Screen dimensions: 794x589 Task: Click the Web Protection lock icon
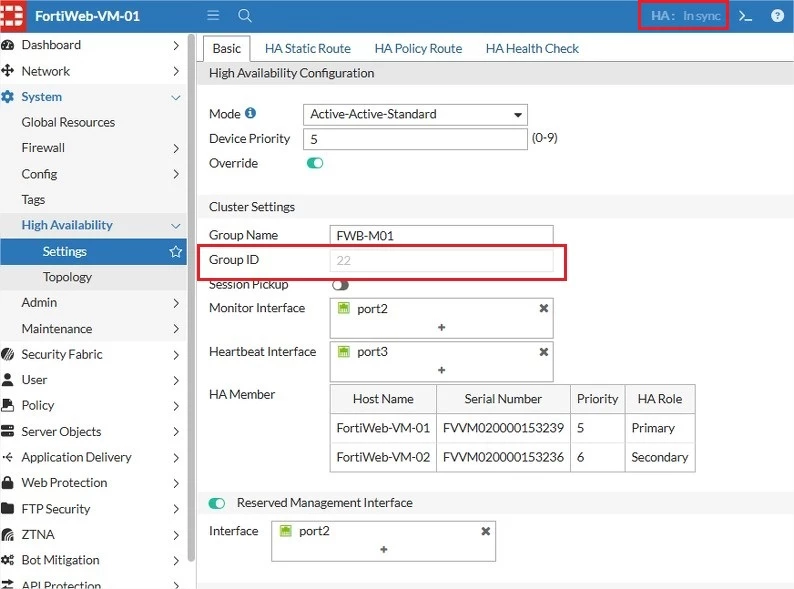click(8, 482)
